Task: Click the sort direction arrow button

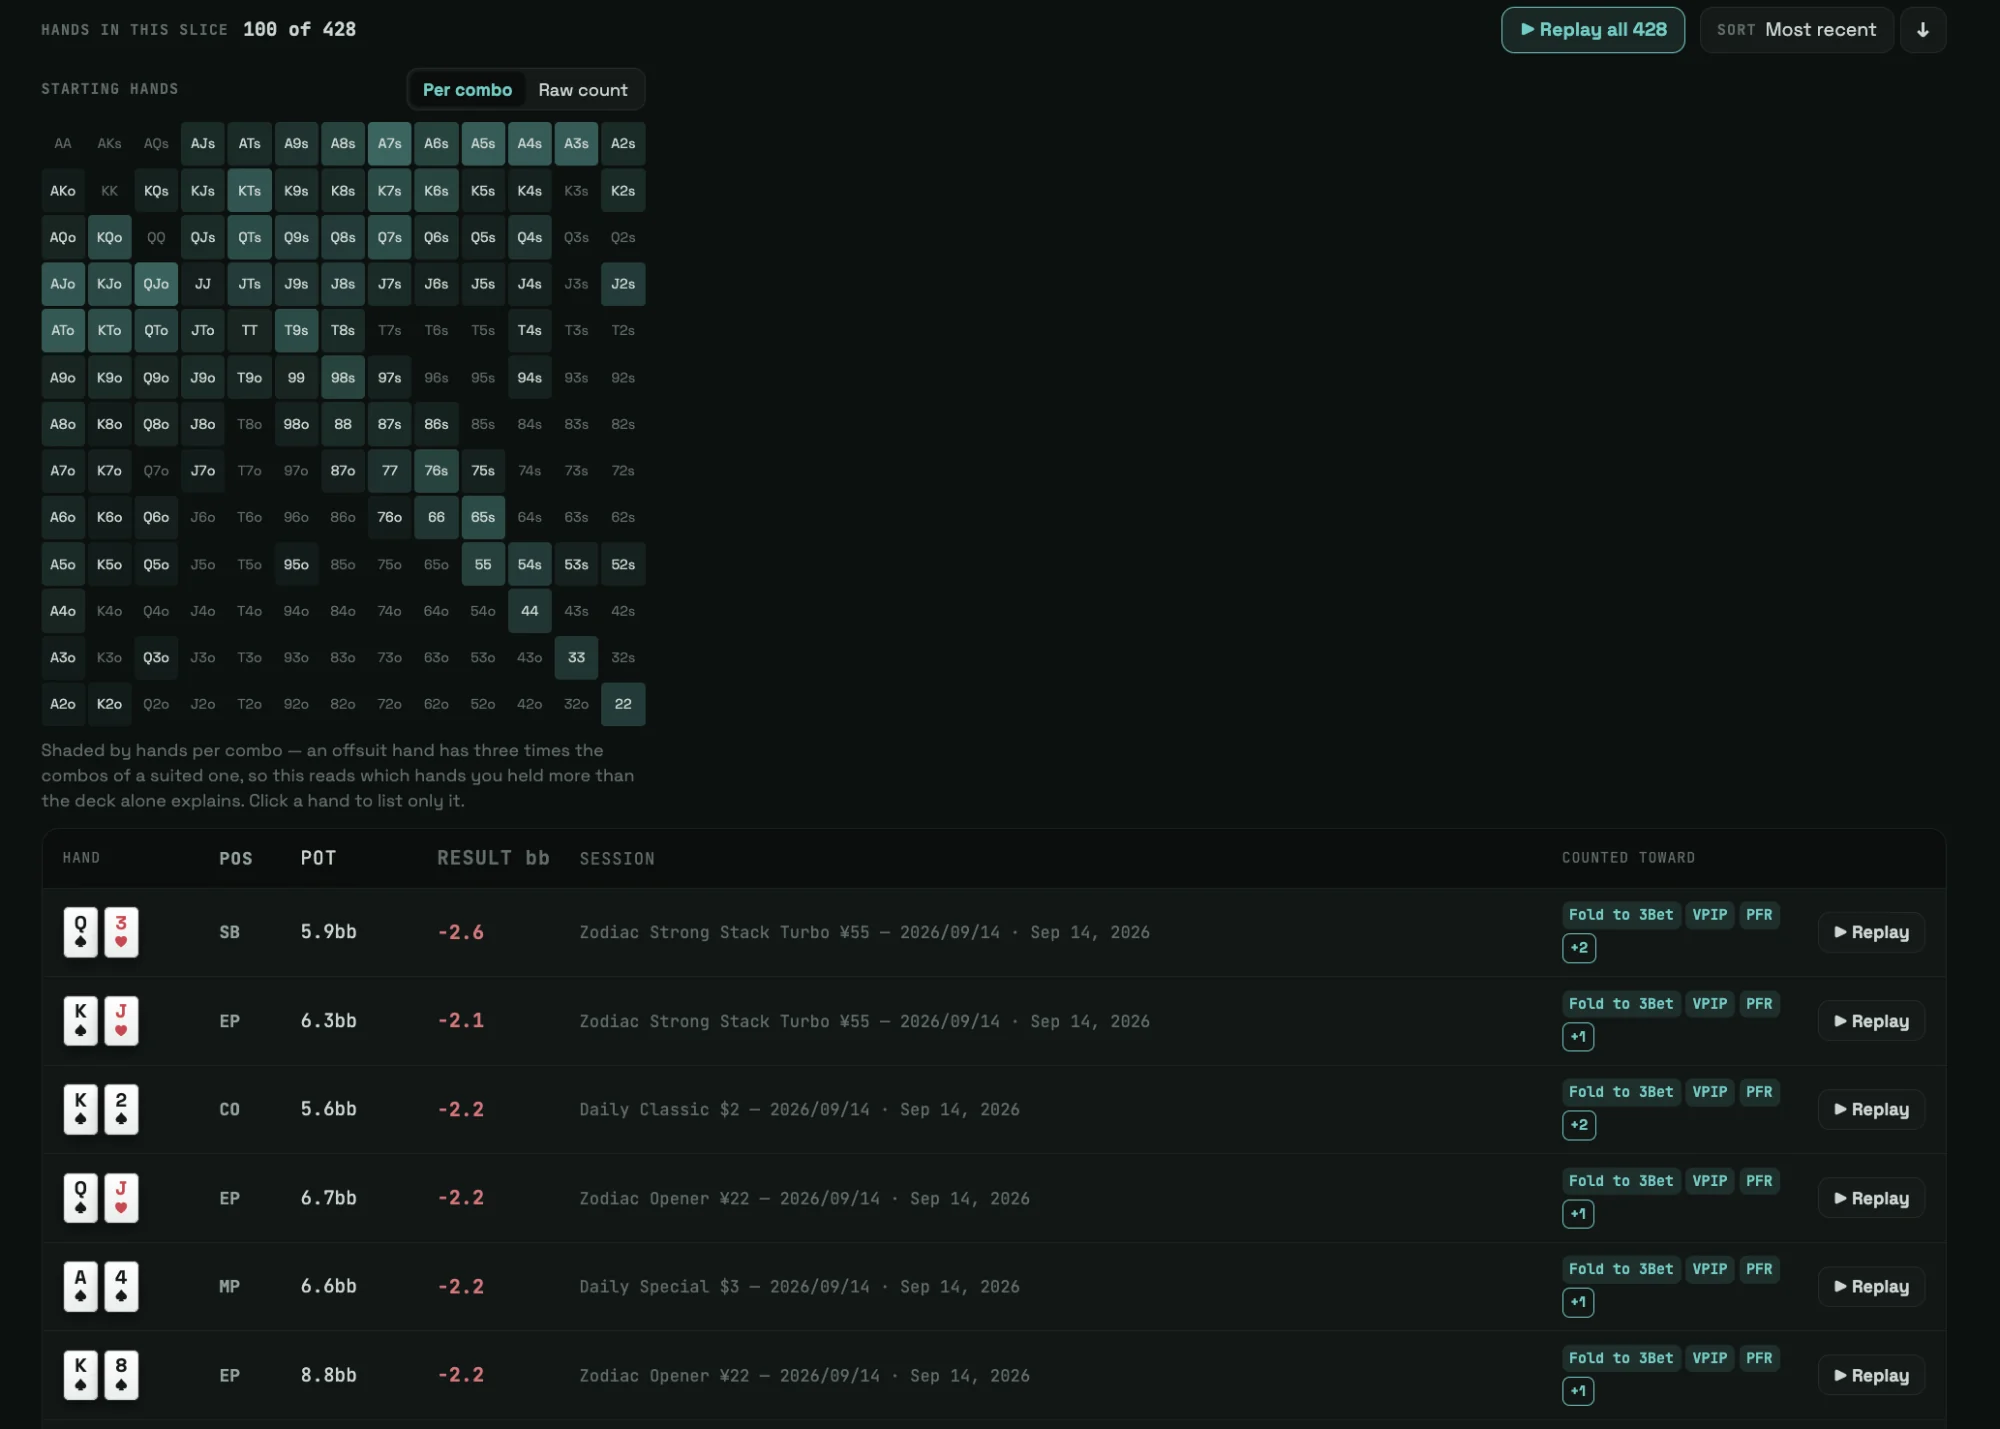Action: 1922,30
